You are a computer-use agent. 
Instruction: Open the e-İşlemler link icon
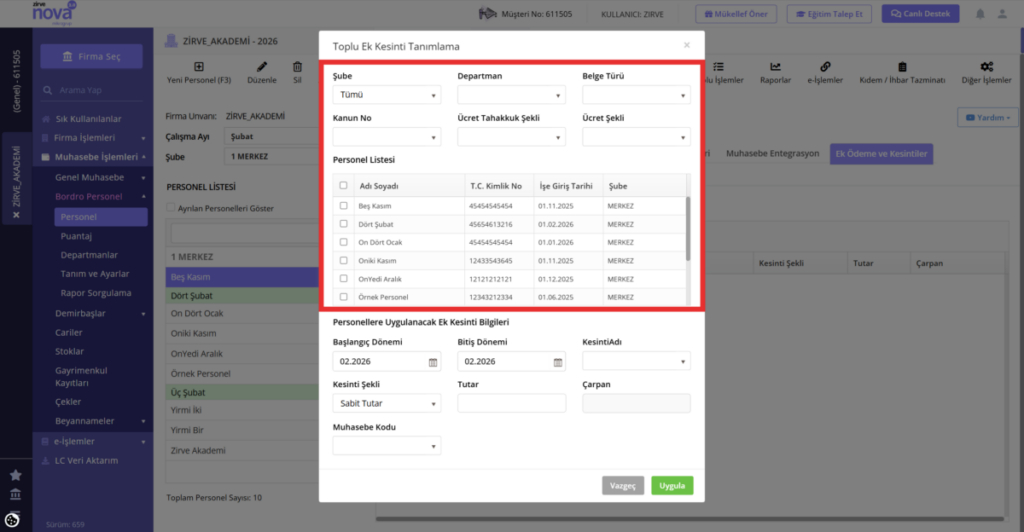click(x=825, y=67)
